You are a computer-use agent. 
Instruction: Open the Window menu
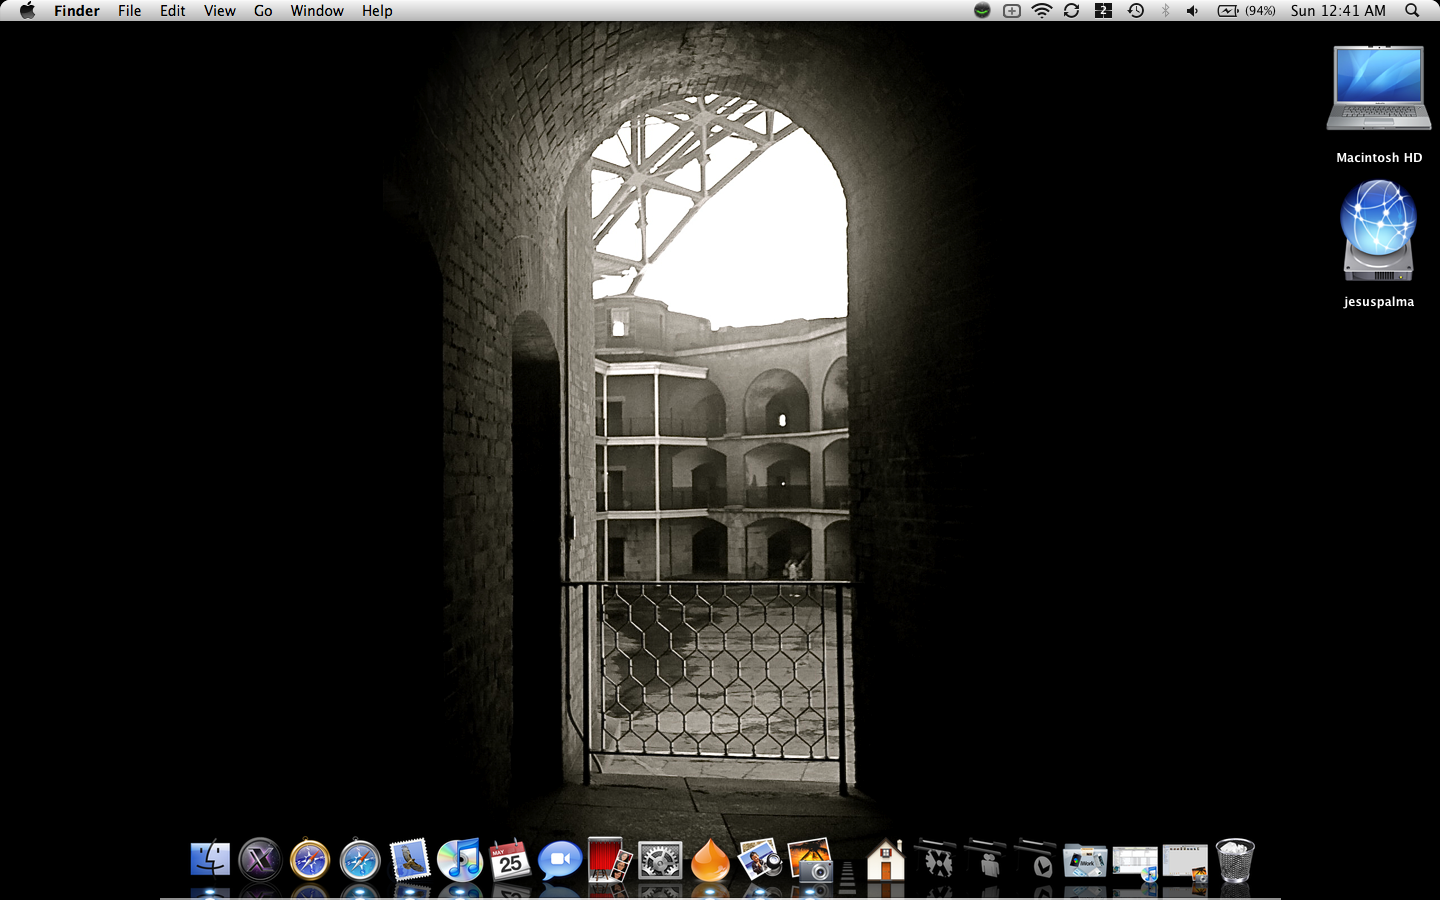coord(317,11)
